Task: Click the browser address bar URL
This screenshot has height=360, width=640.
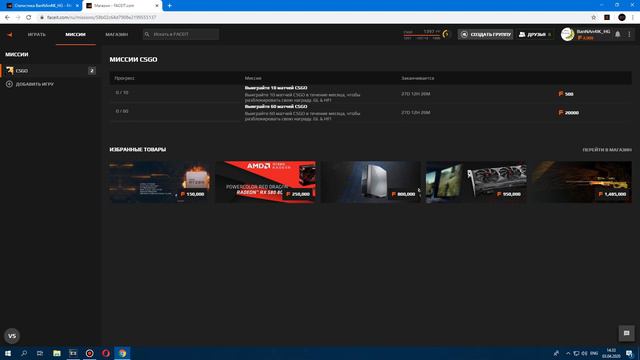Action: [101, 18]
